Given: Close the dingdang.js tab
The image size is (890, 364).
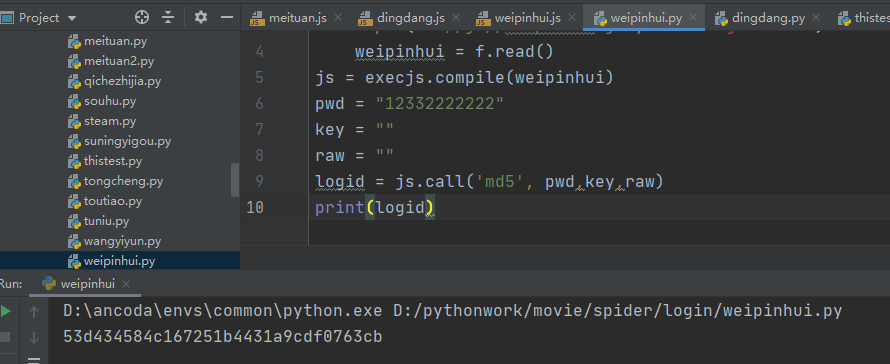Looking at the screenshot, I should pos(456,18).
